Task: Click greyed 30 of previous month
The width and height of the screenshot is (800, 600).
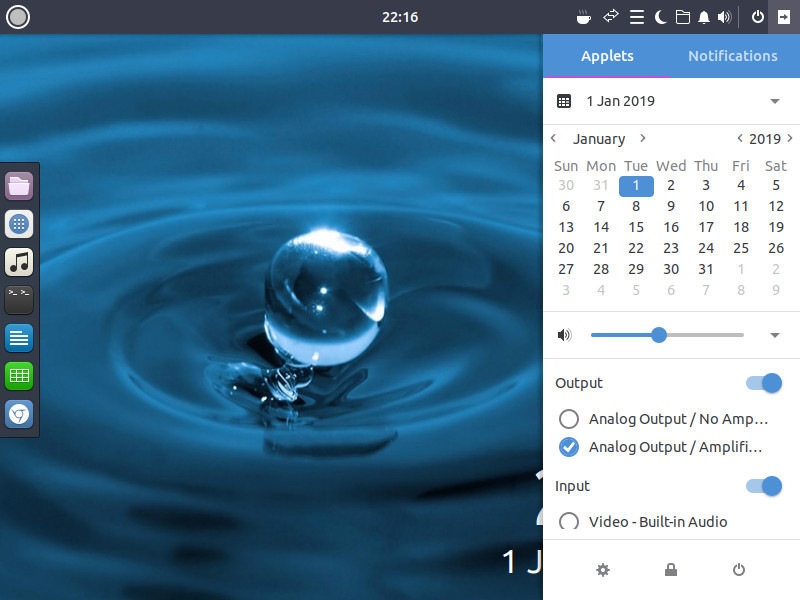Action: click(566, 186)
